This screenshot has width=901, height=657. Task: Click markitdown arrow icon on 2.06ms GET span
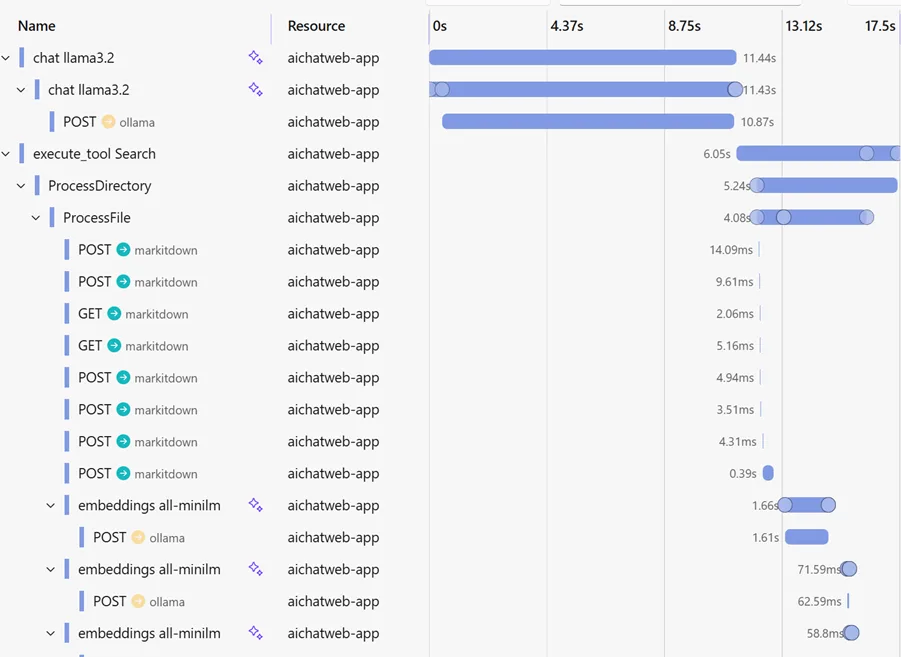pos(114,314)
